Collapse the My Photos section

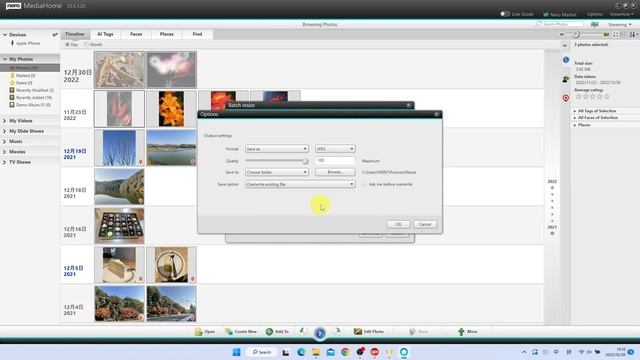(x=5, y=59)
